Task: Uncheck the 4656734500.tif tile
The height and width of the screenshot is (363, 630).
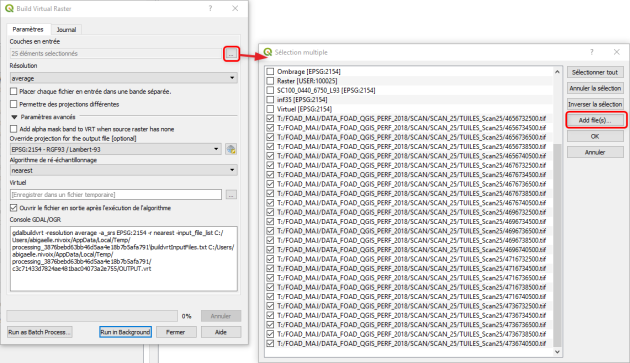Action: 270,128
